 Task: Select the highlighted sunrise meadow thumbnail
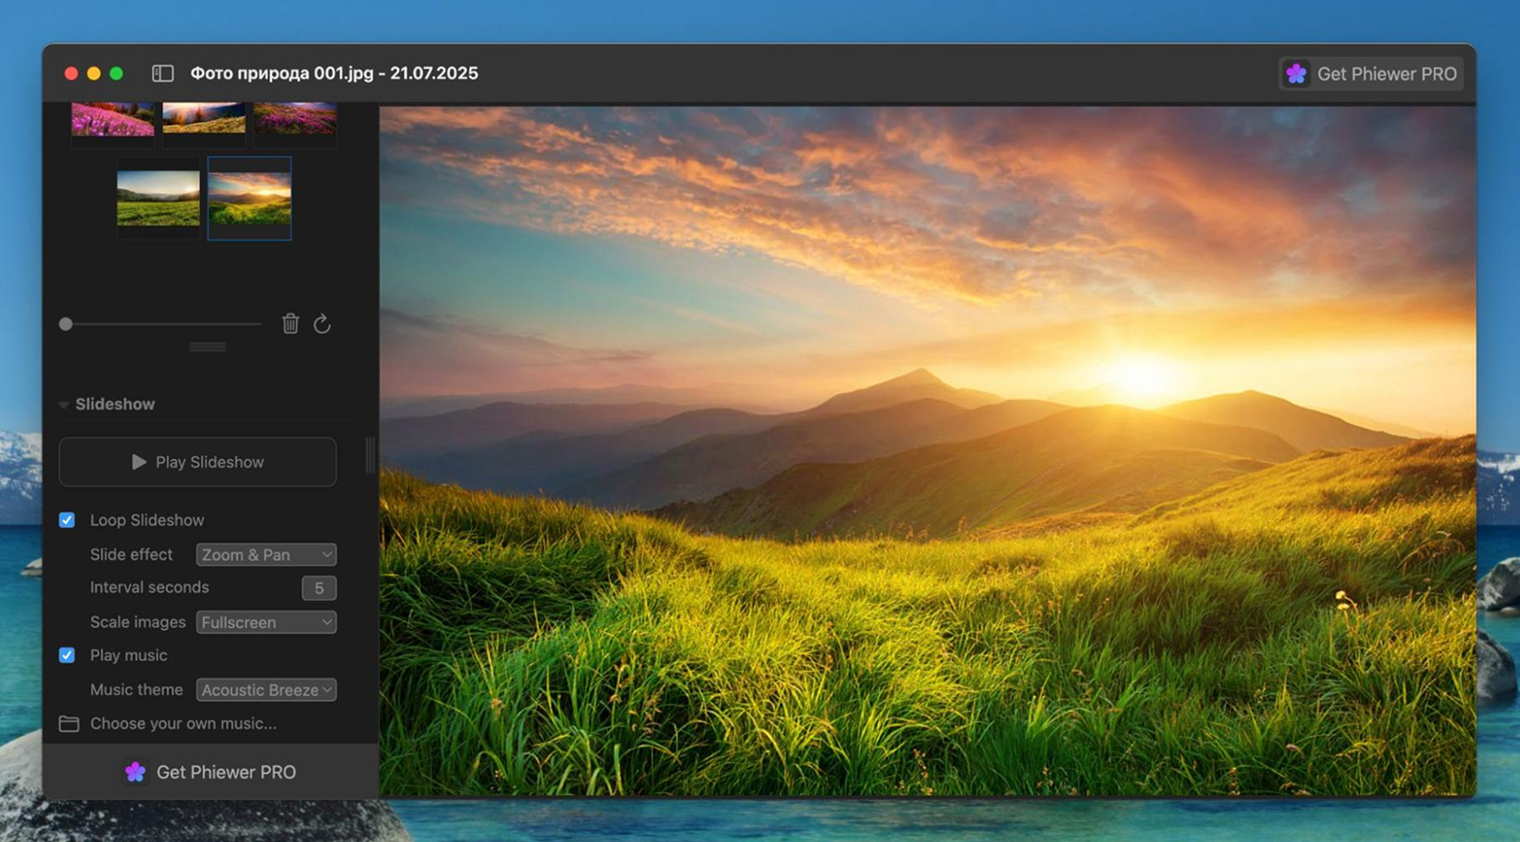click(x=250, y=198)
